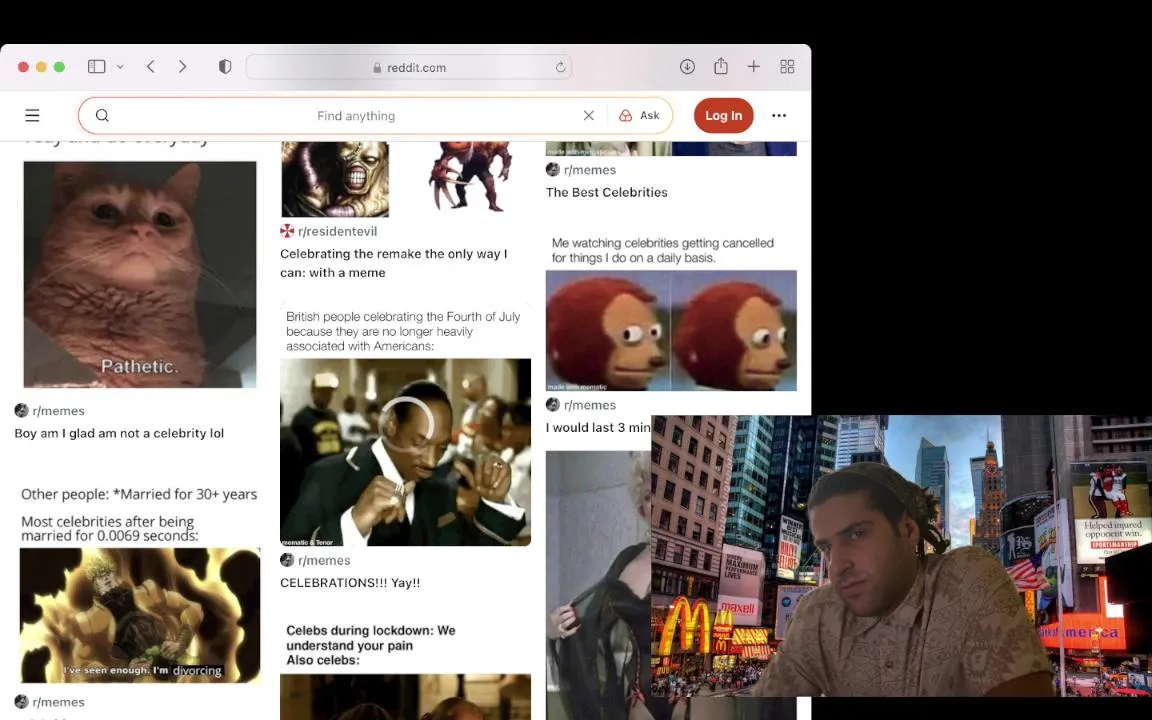Screen dimensions: 1152x720
Task: Open post 'Boy am I glad am not a celebrity lol'
Action: point(119,433)
